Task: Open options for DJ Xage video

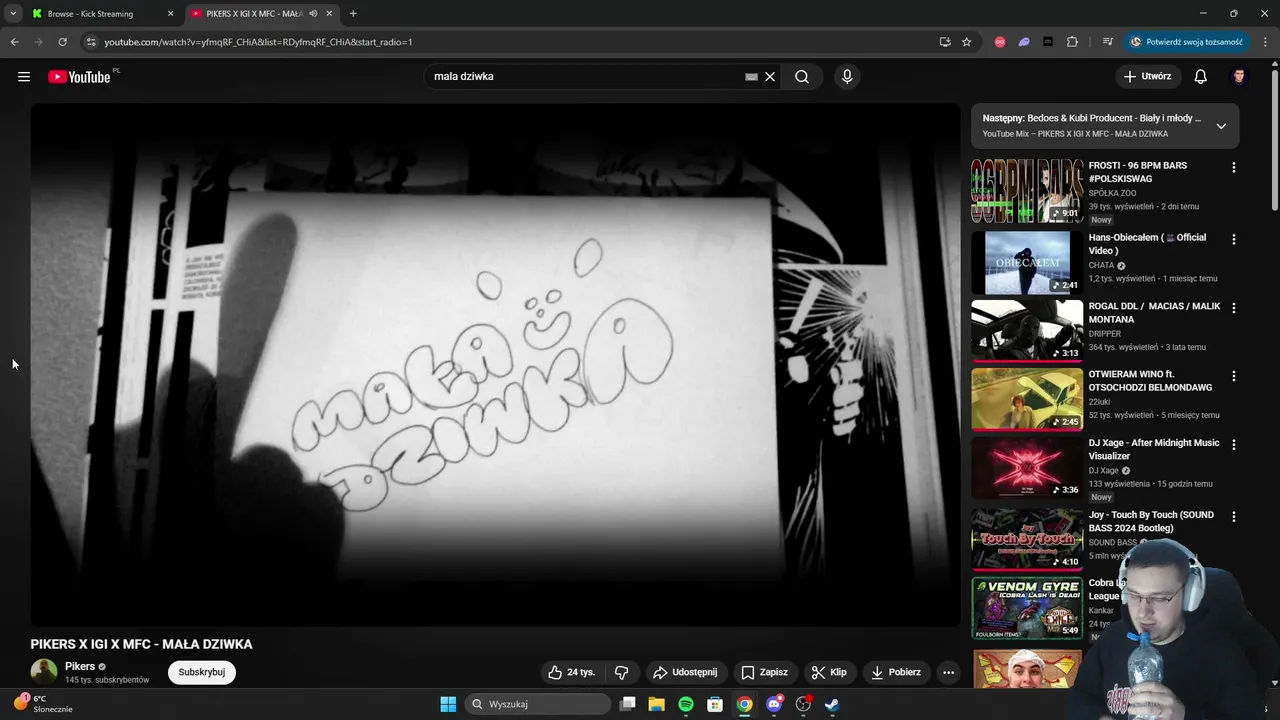Action: click(1233, 445)
